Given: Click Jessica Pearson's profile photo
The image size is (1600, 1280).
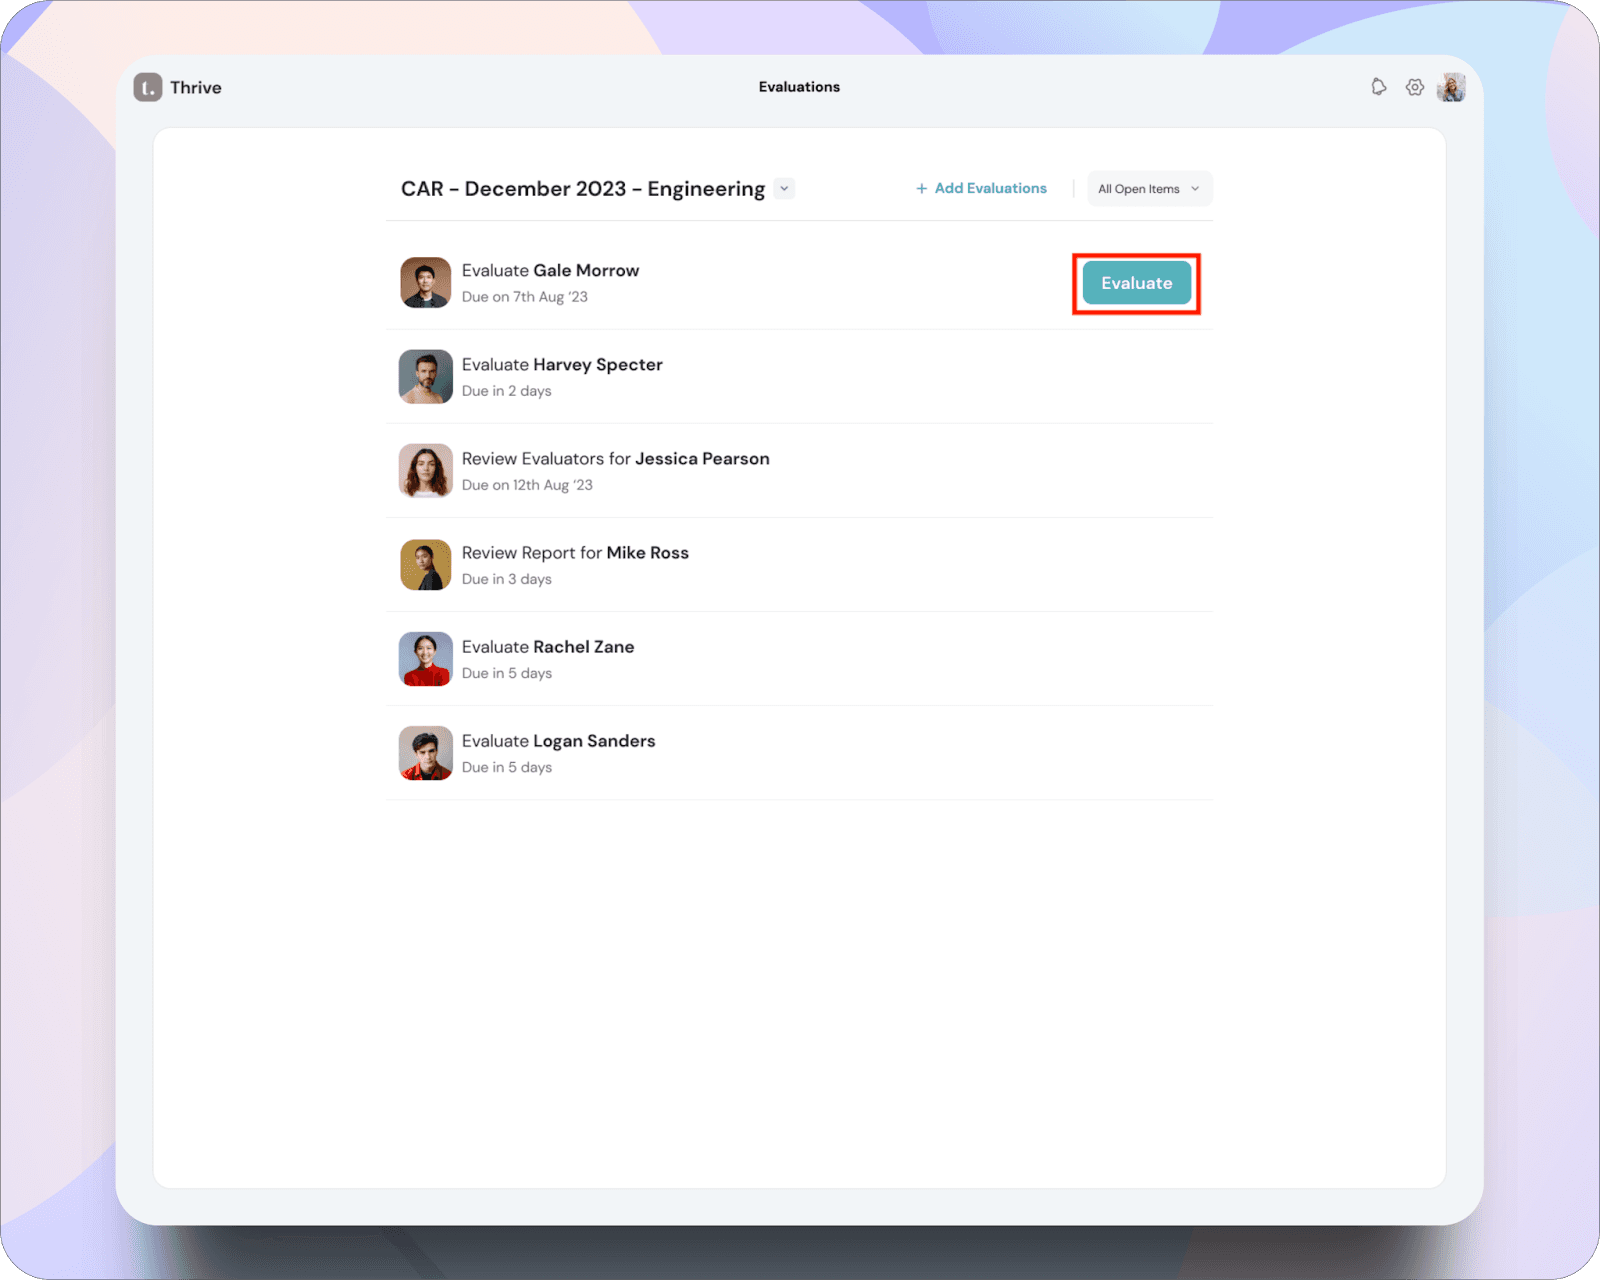Looking at the screenshot, I should [426, 471].
